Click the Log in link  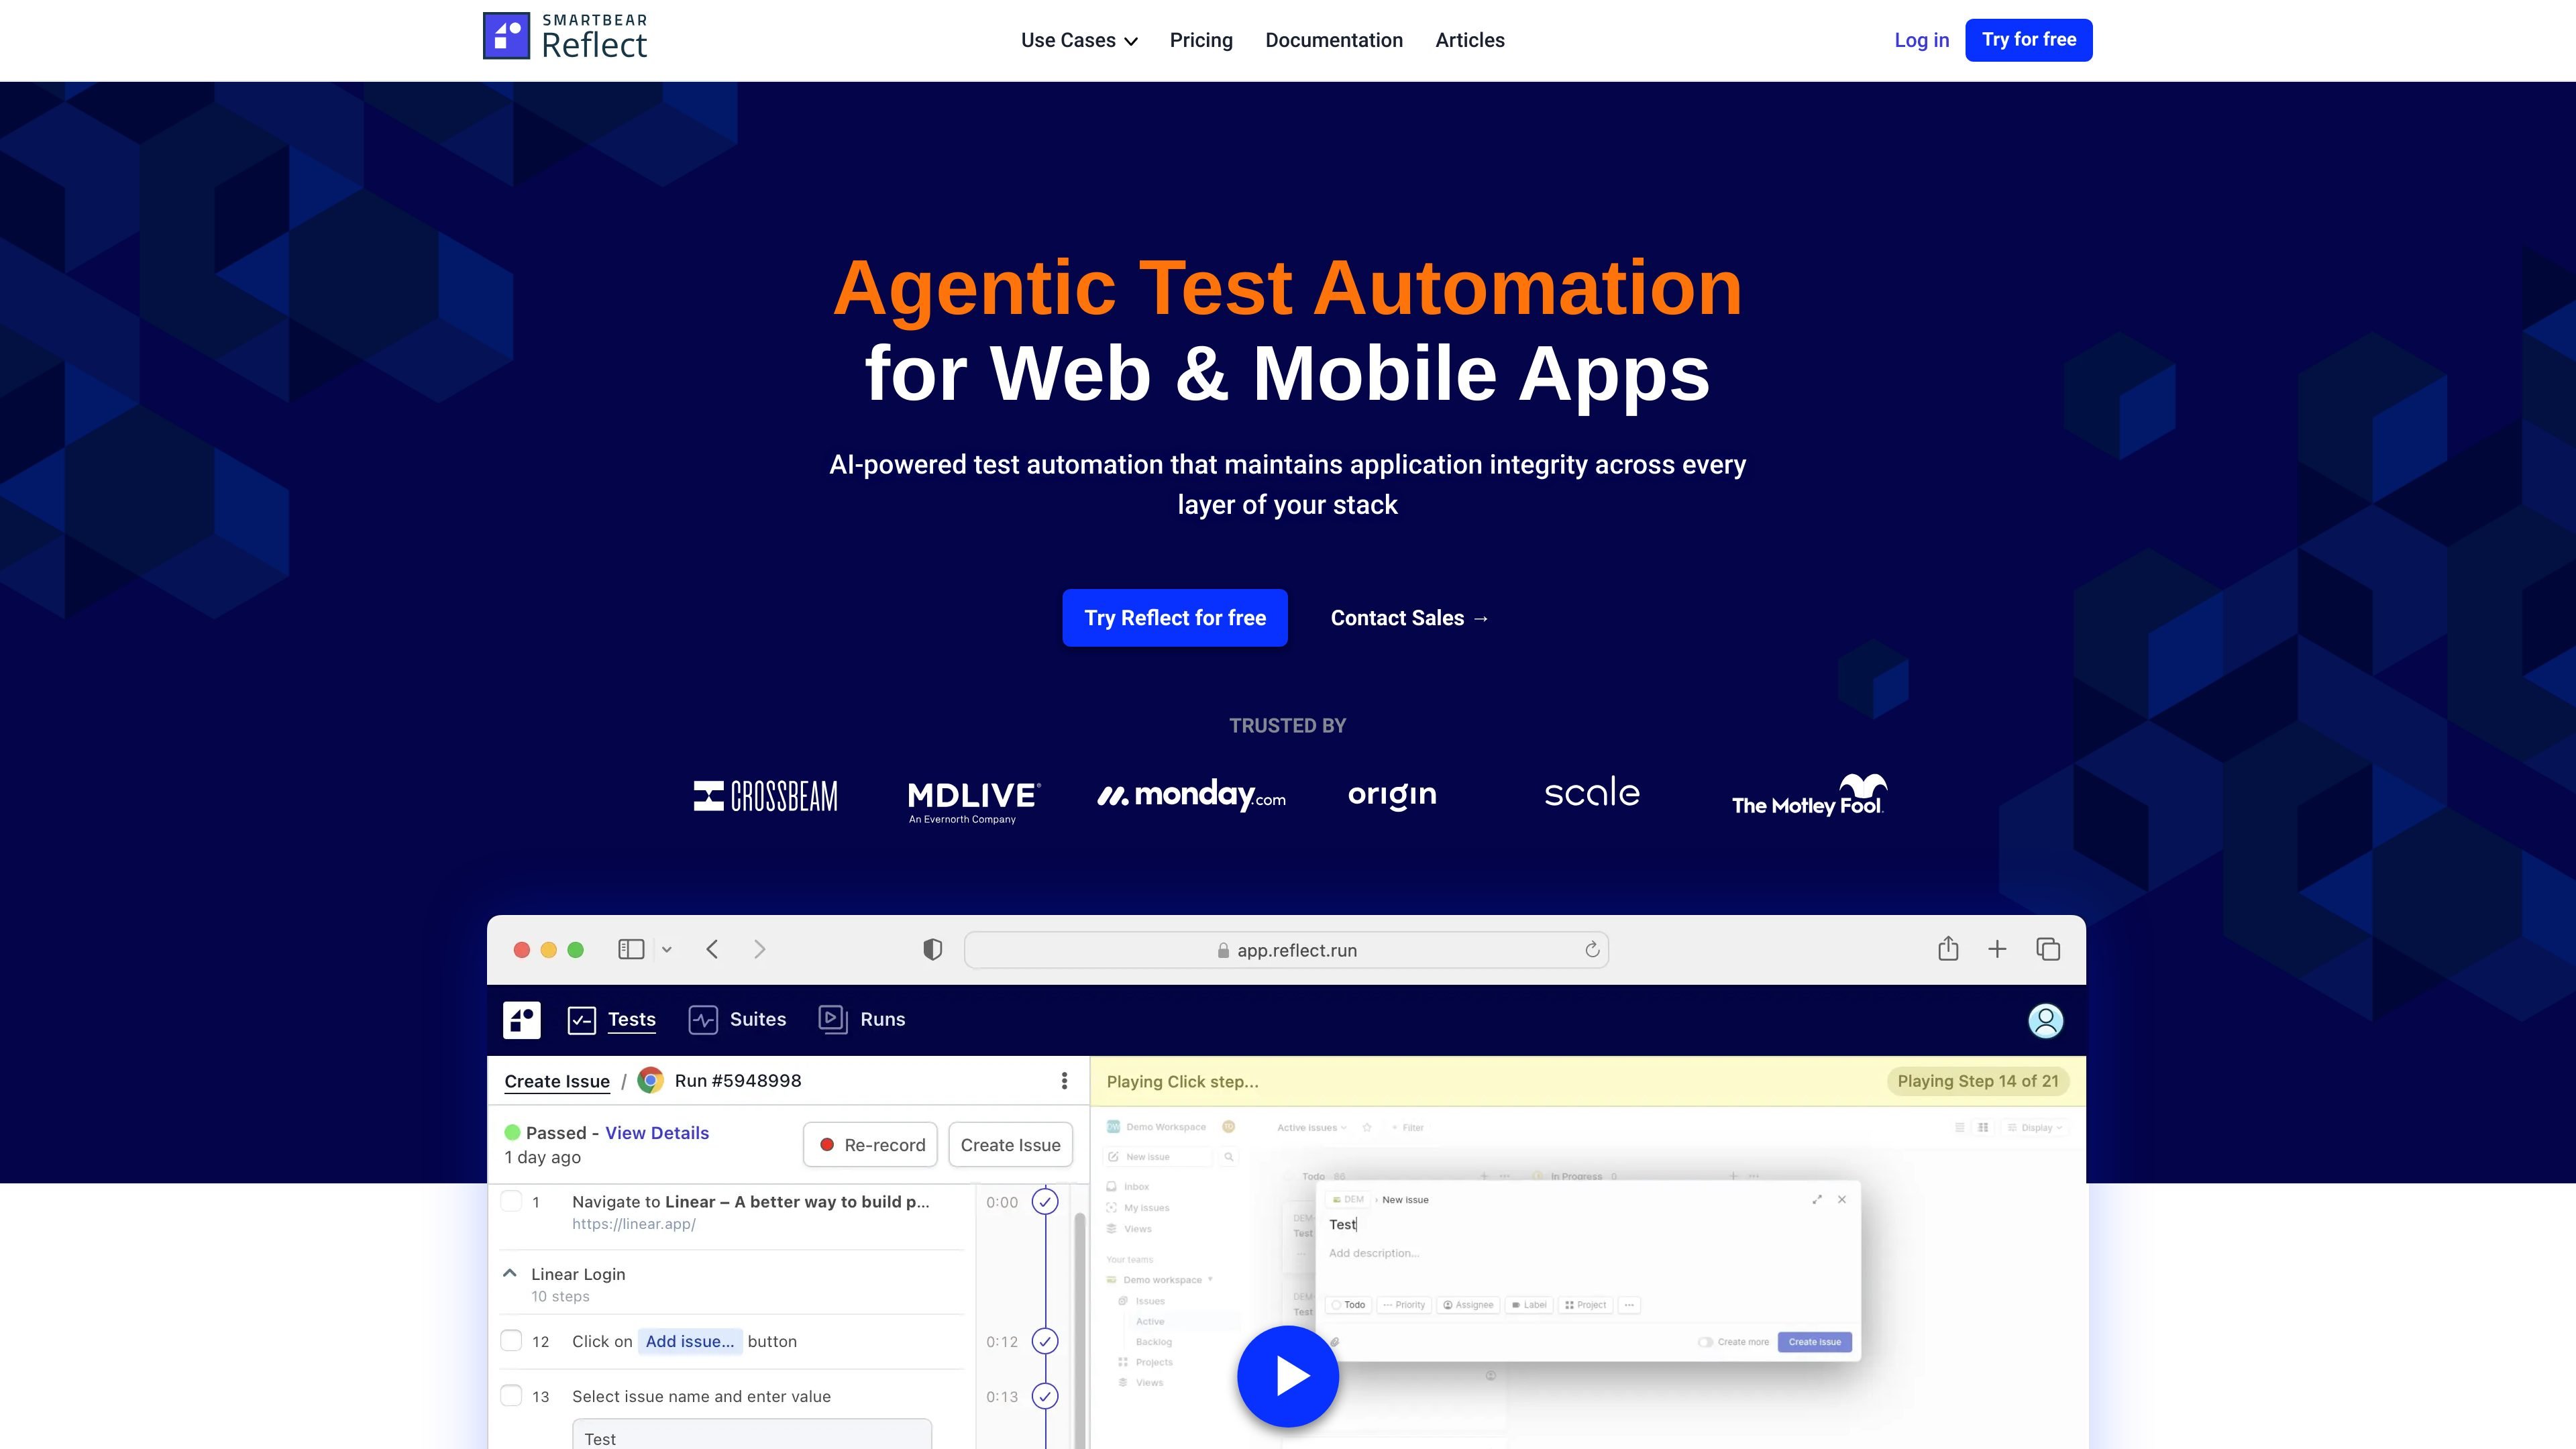click(1921, 40)
